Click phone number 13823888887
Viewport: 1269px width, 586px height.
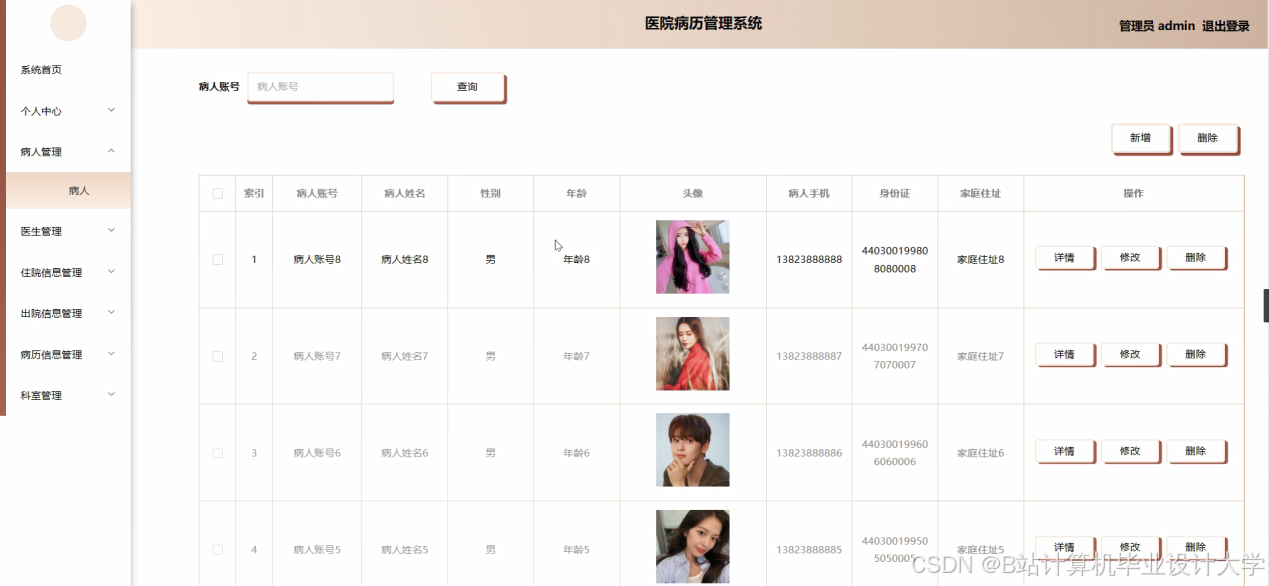point(809,357)
